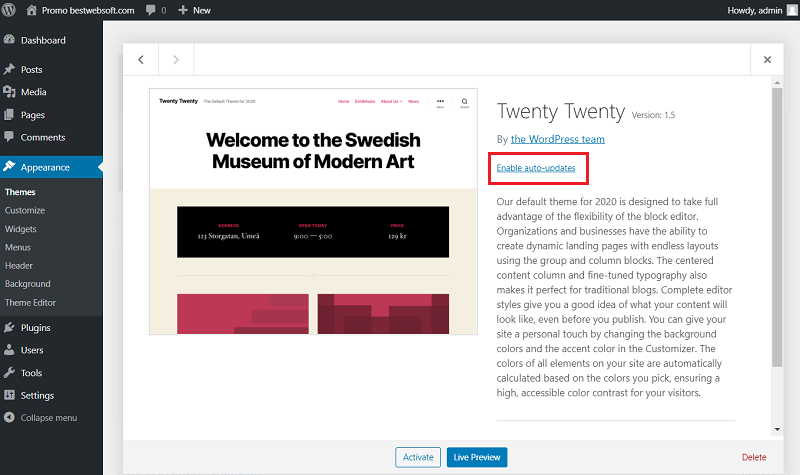The height and width of the screenshot is (475, 800).
Task: Click the Twenty Twenty theme title
Action: pos(561,112)
